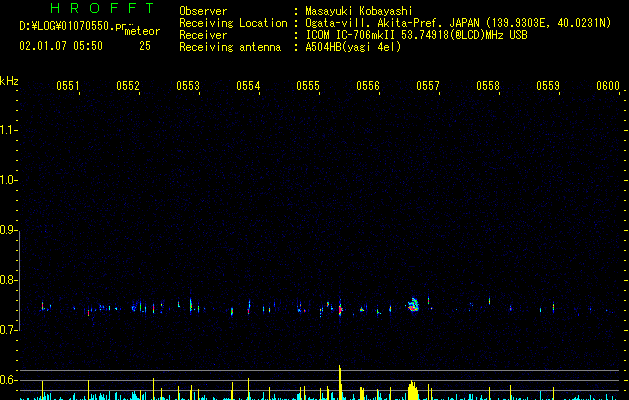Select observer name Masayuki Kobayashi
Image resolution: width=629 pixels, height=400 pixels.
click(359, 11)
